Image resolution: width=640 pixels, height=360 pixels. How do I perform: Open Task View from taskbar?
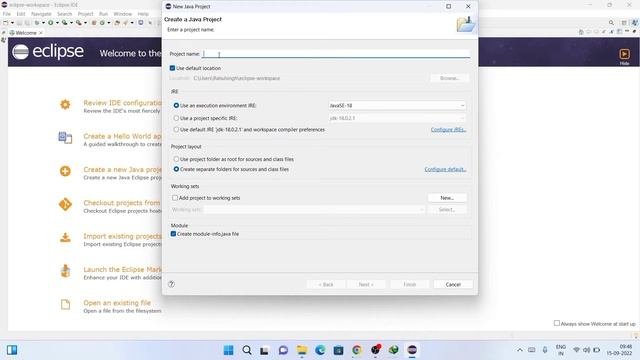(x=264, y=350)
